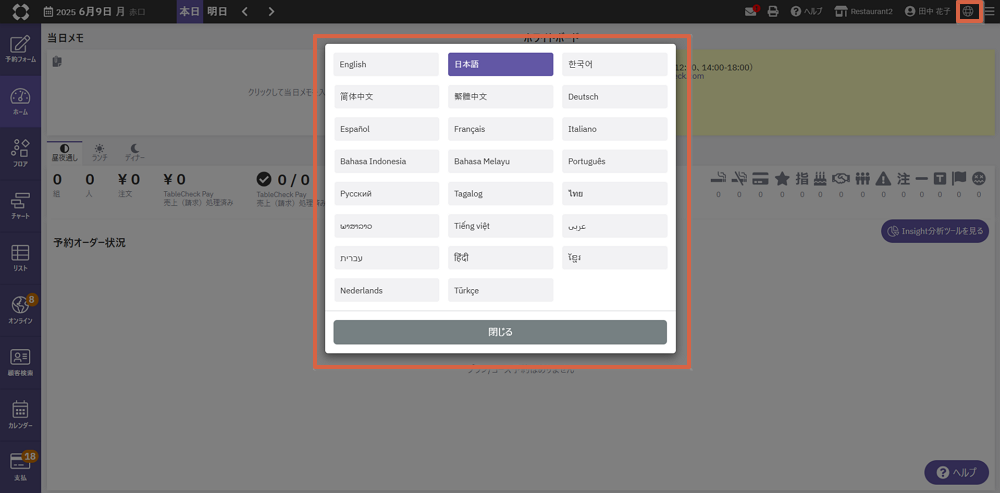This screenshot has width=1000, height=493.
Task: Click the non-smoking filter icon
Action: pos(739,179)
